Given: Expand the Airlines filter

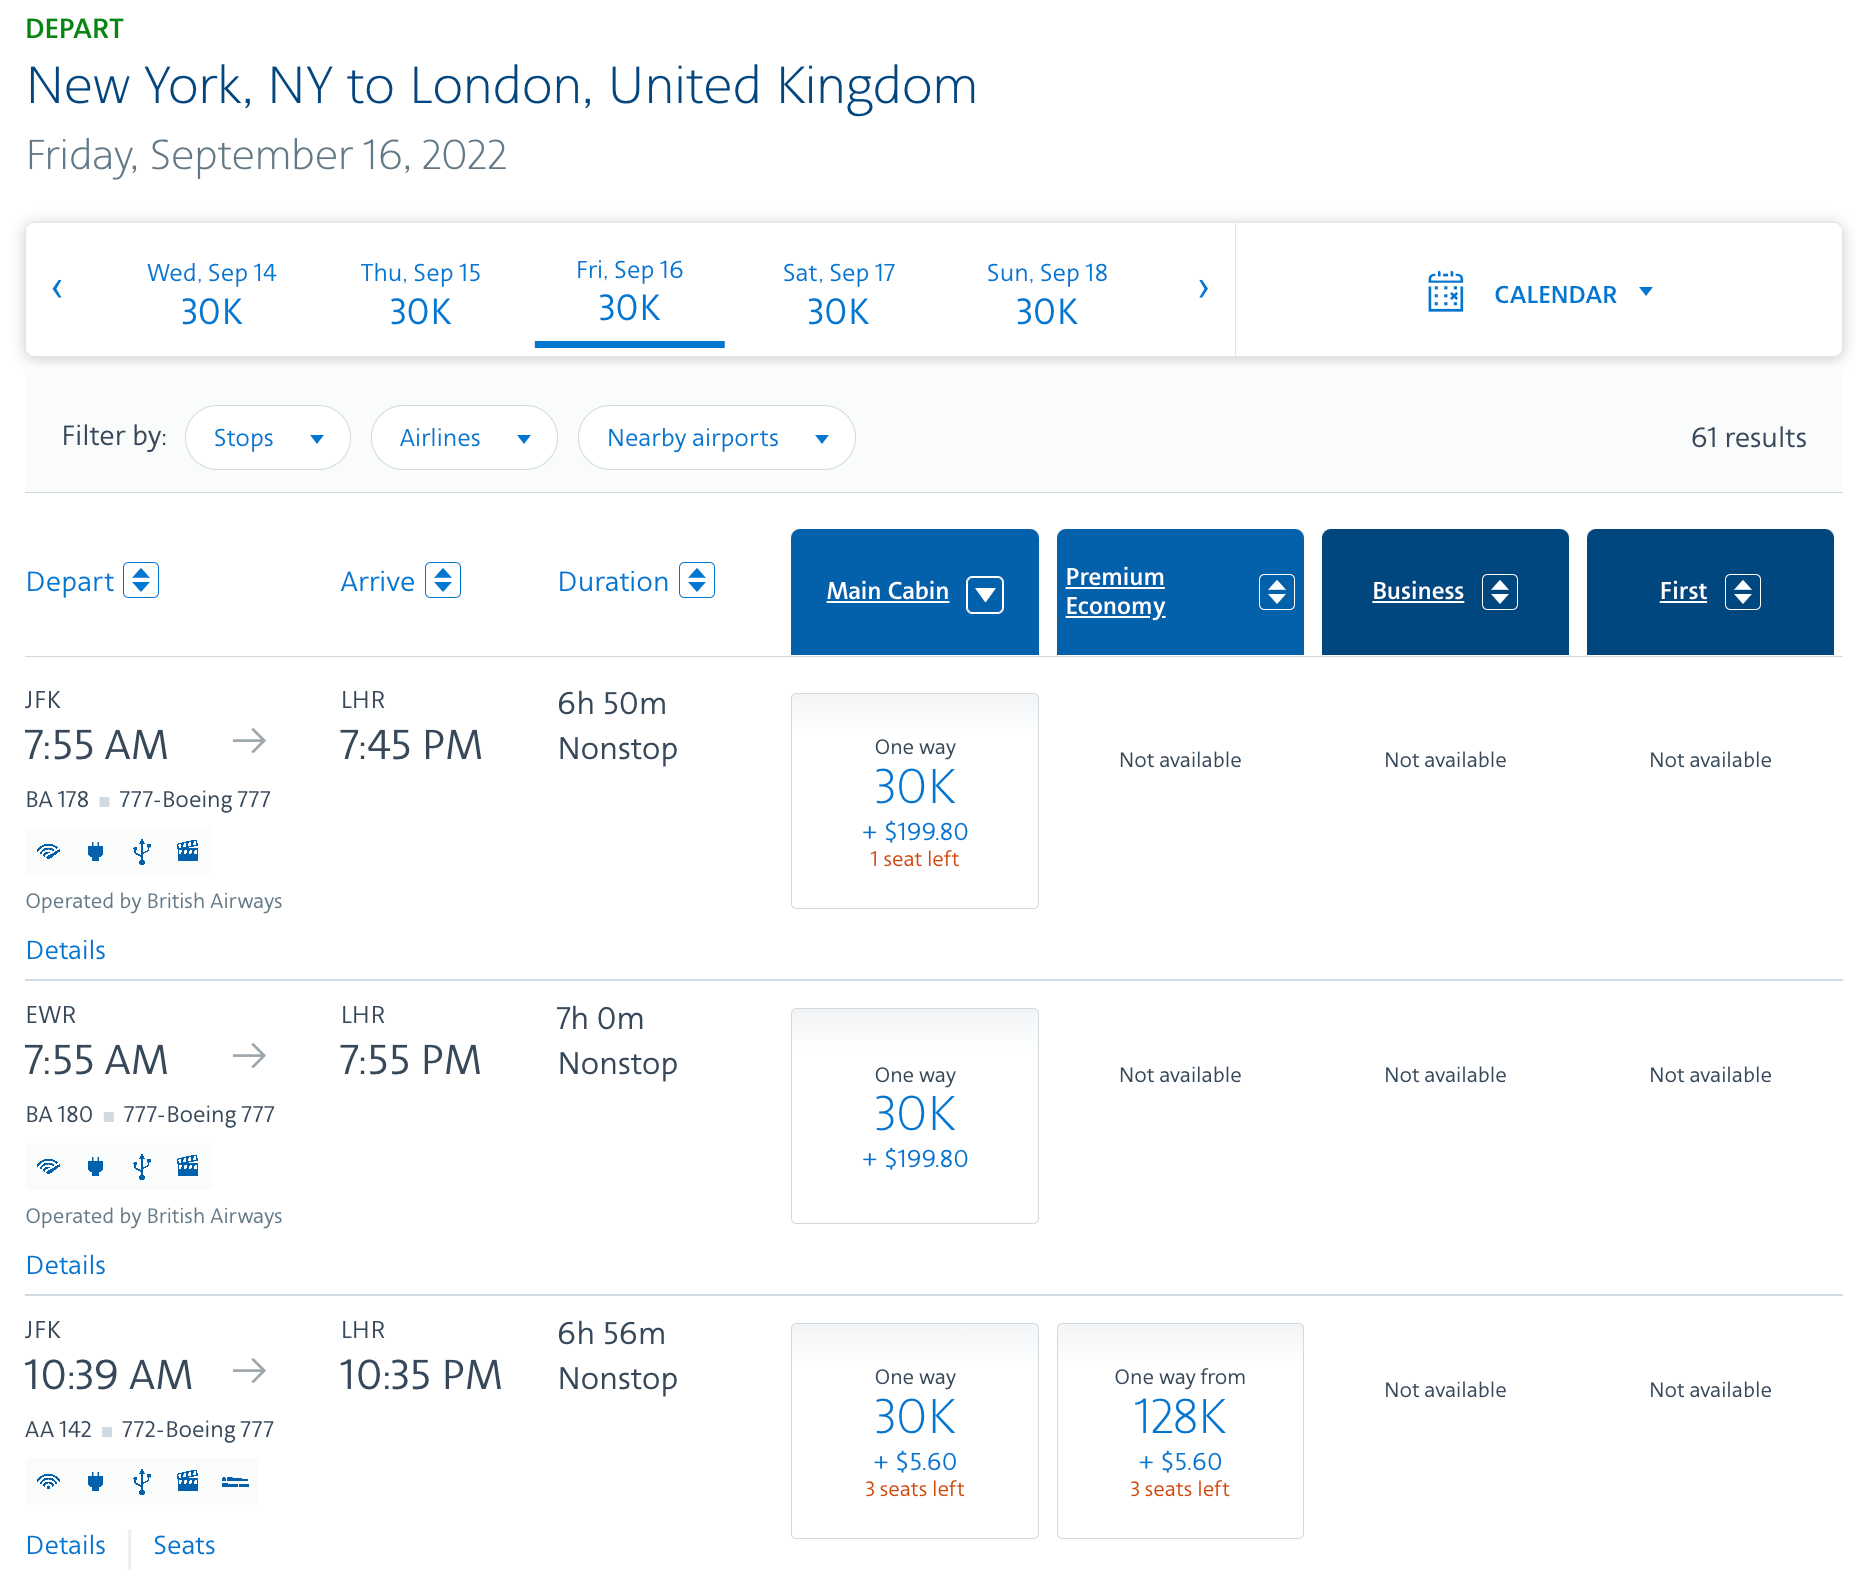Looking at the screenshot, I should (464, 437).
